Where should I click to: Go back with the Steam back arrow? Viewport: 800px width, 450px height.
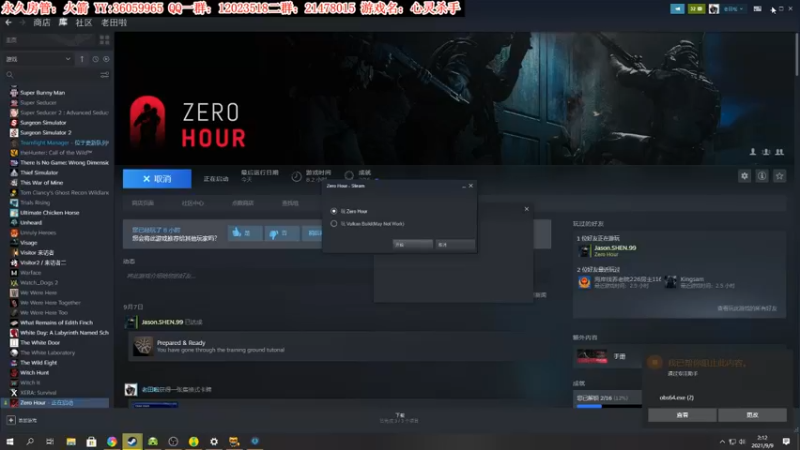(8, 22)
